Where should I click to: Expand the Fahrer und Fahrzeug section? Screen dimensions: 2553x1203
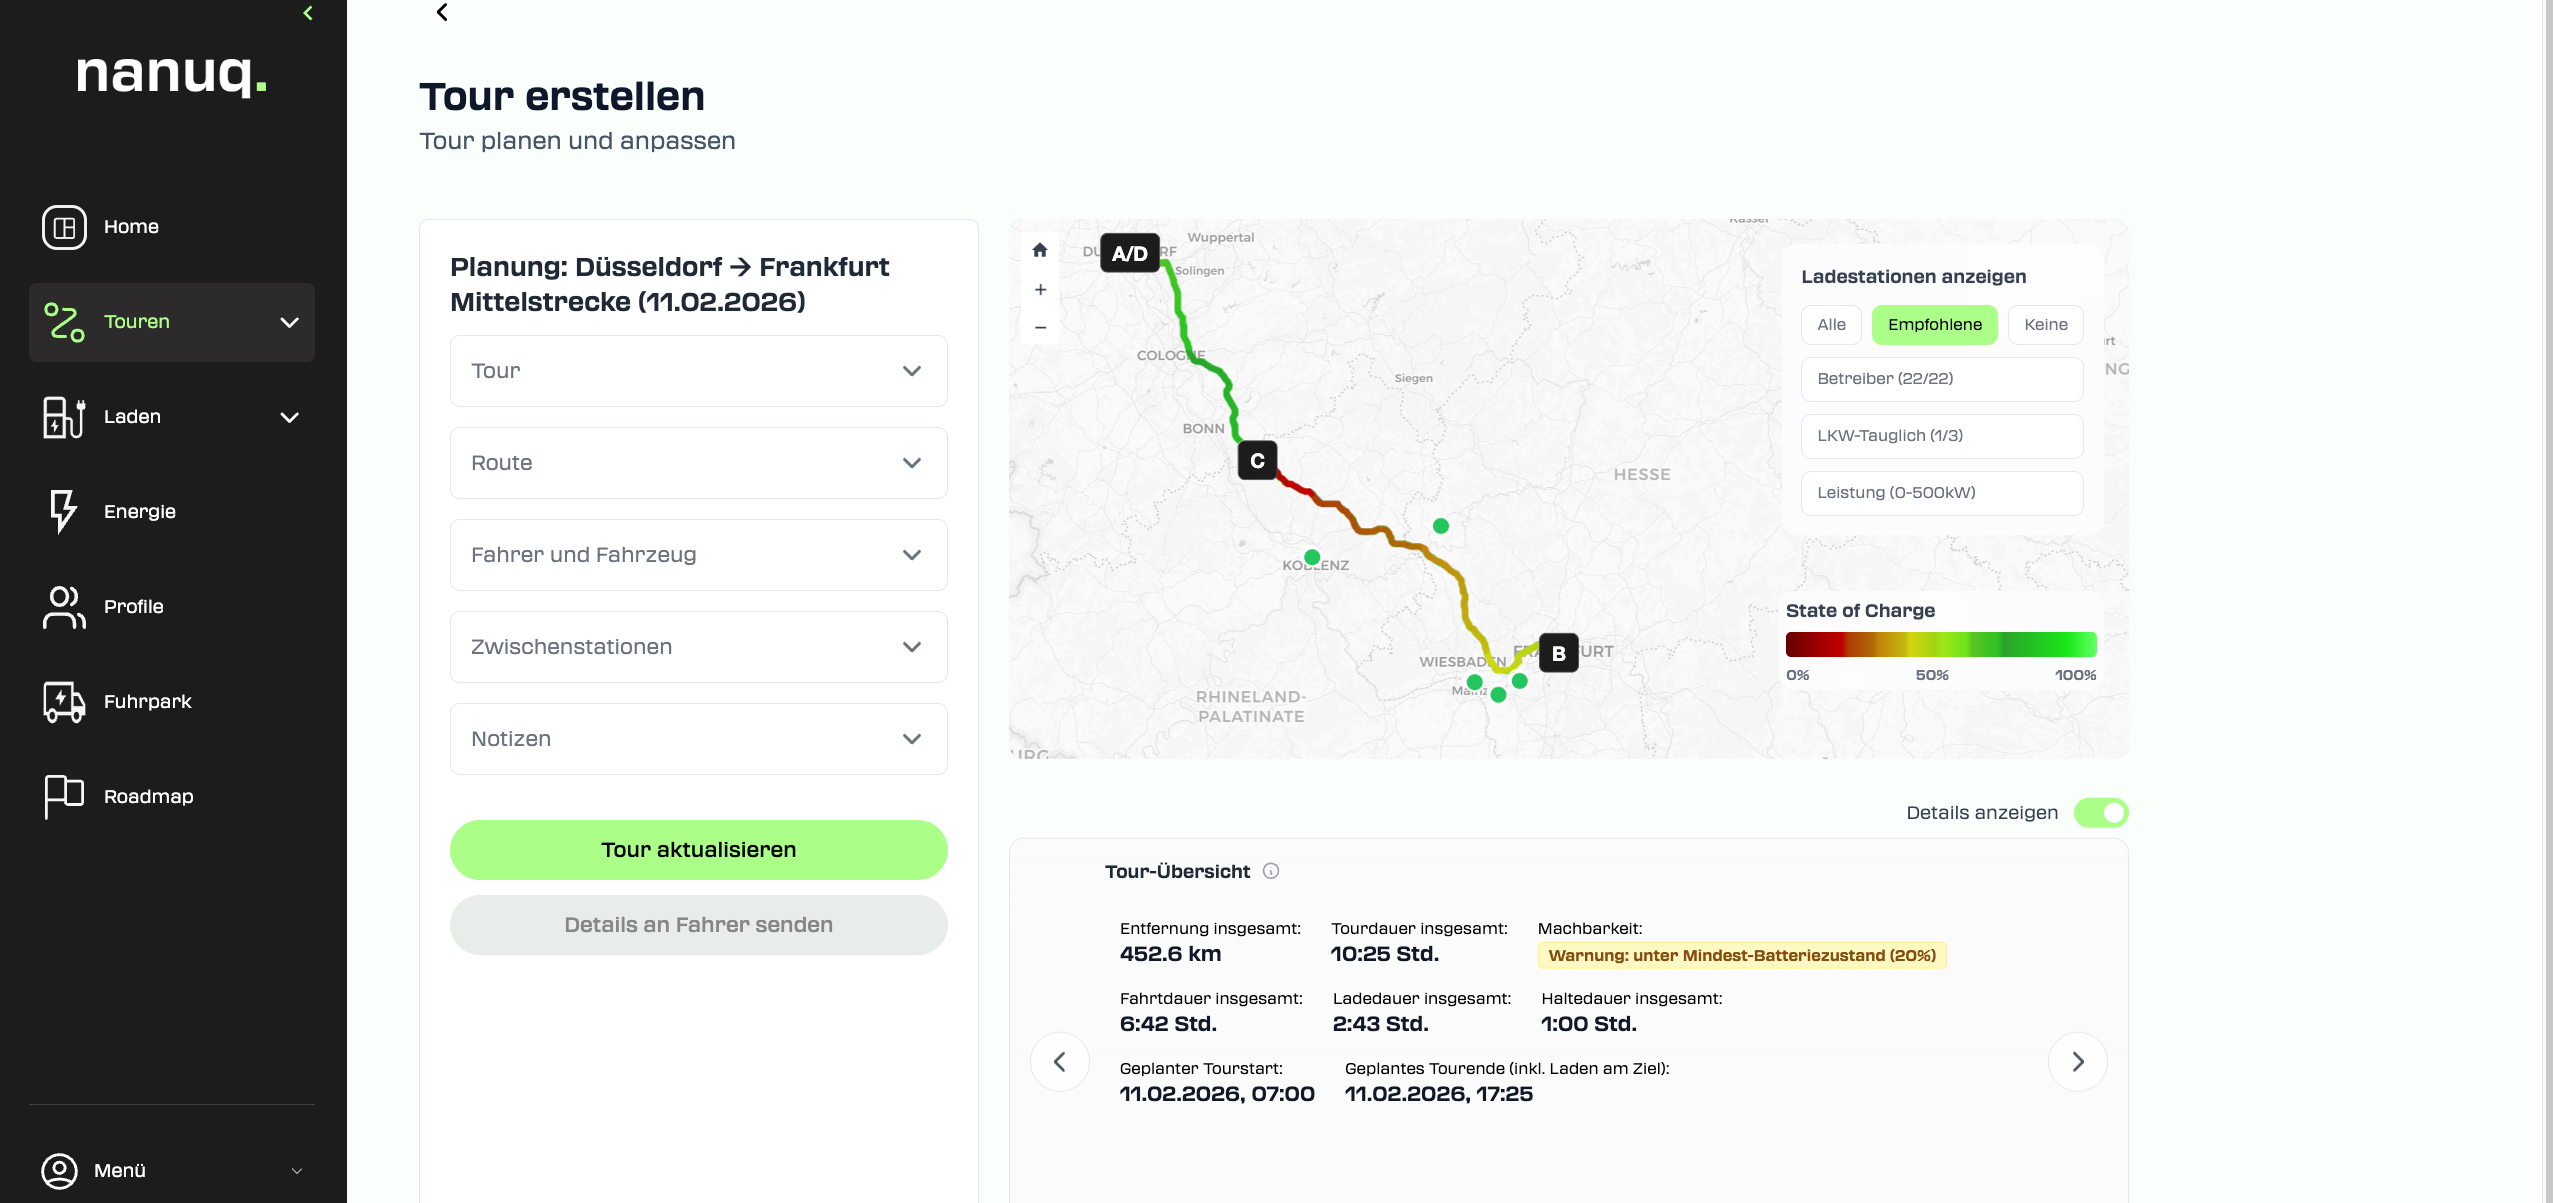pos(698,555)
